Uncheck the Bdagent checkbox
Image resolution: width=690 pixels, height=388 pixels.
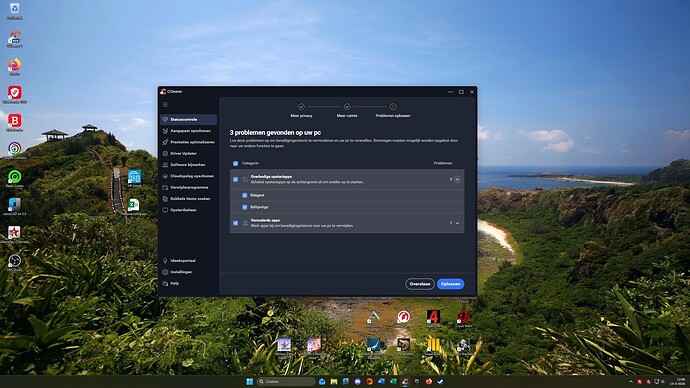tap(245, 195)
